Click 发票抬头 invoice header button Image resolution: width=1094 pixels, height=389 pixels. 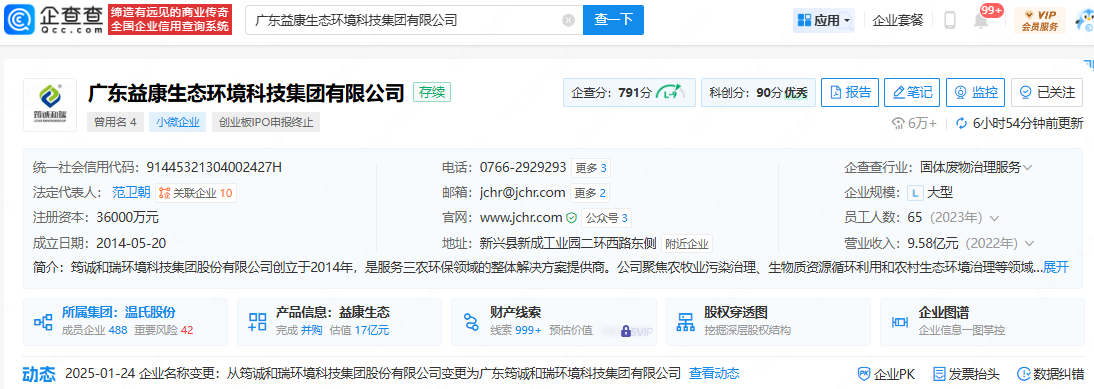[966, 373]
